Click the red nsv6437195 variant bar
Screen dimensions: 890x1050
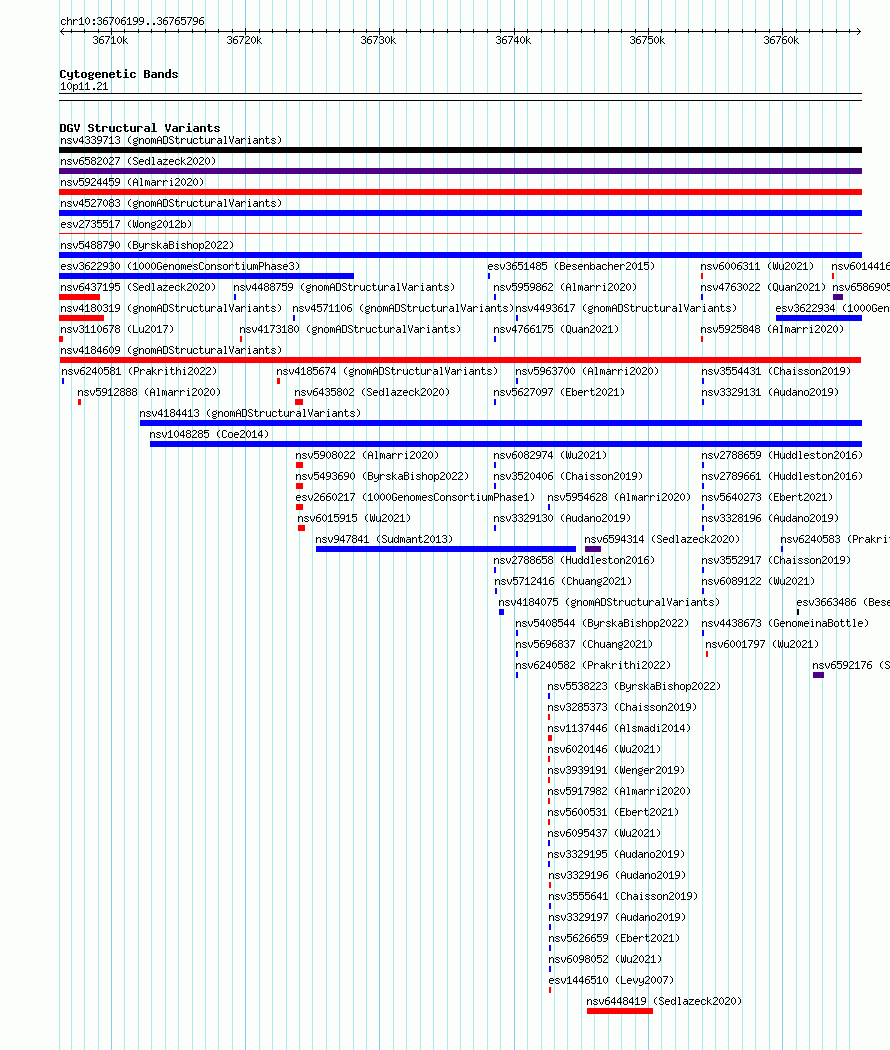coord(79,297)
